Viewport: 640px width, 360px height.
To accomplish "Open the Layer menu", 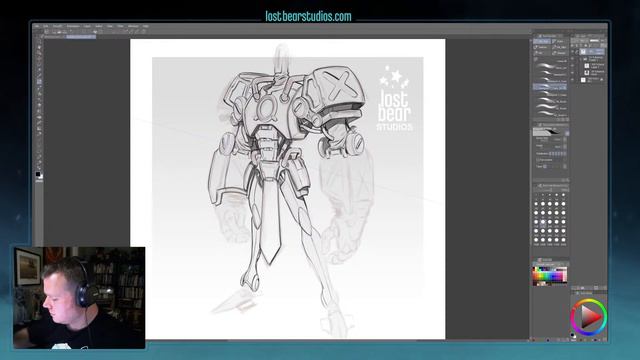I will 87,26.
